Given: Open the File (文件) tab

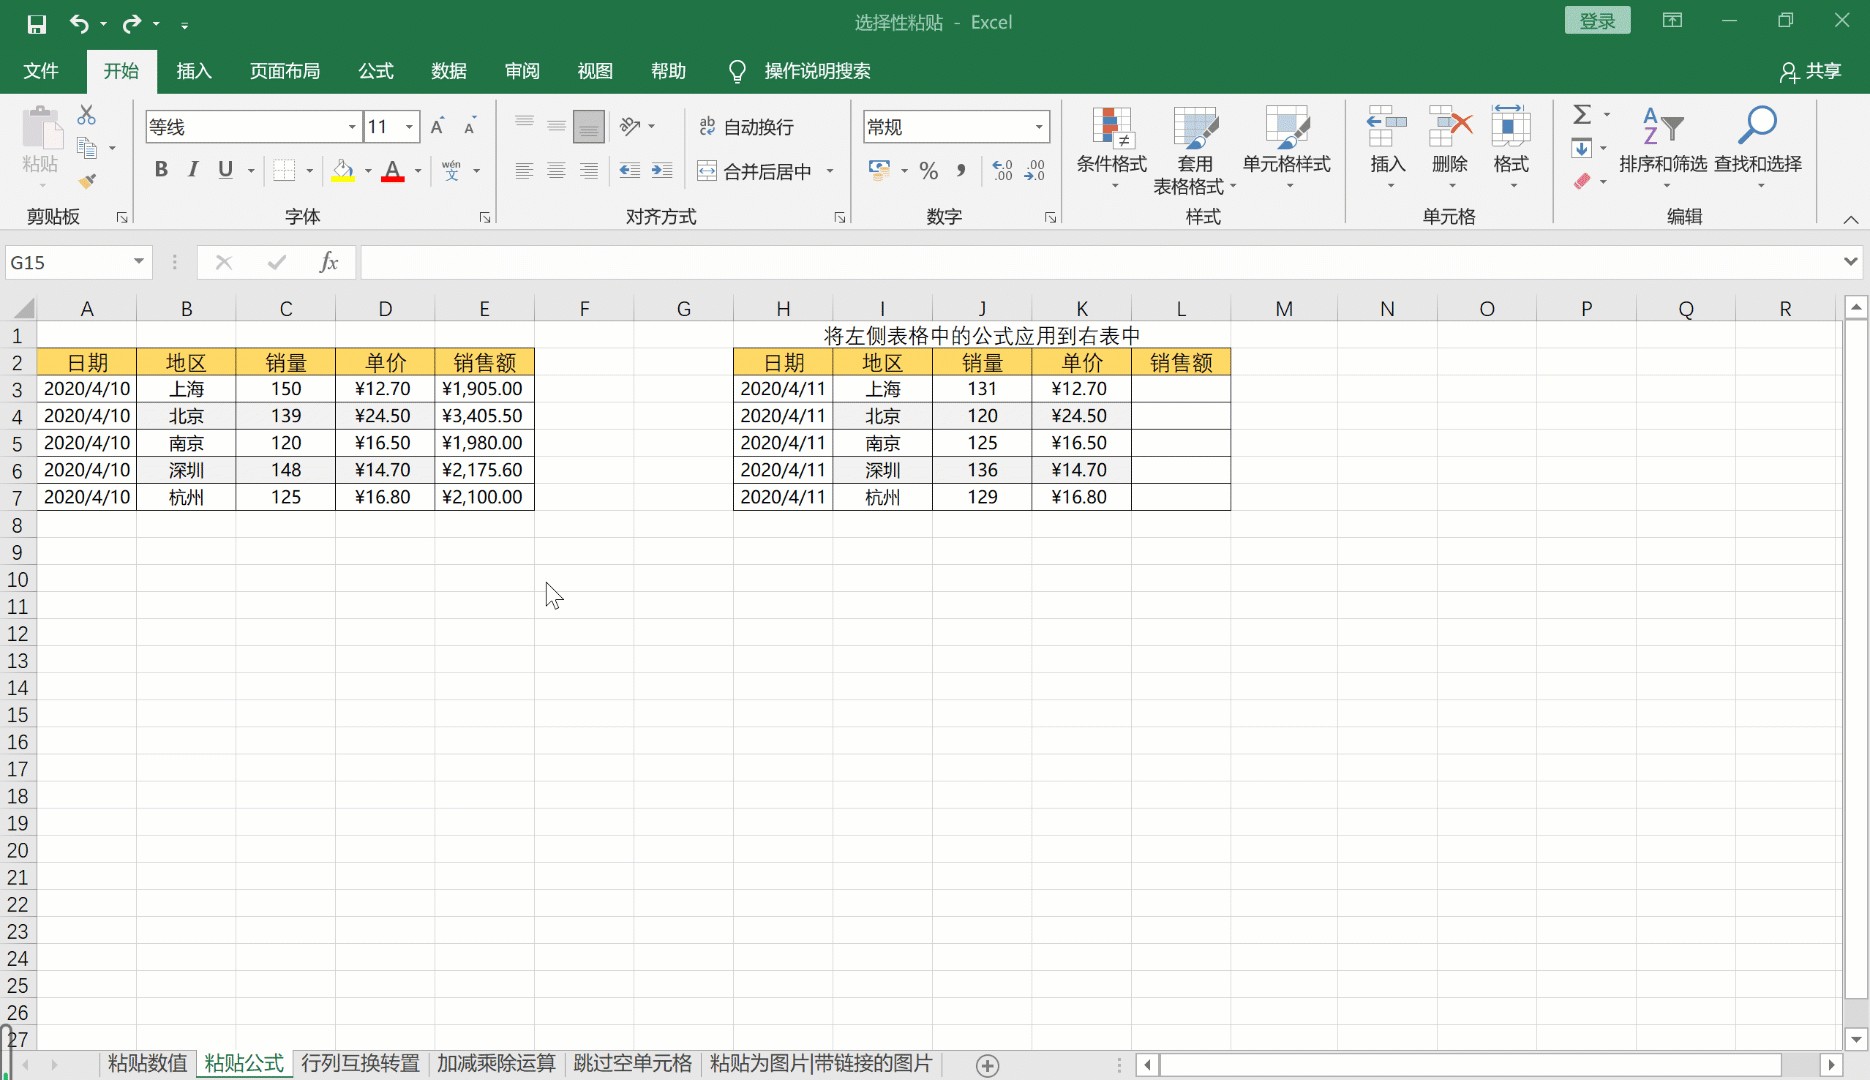Looking at the screenshot, I should point(41,71).
